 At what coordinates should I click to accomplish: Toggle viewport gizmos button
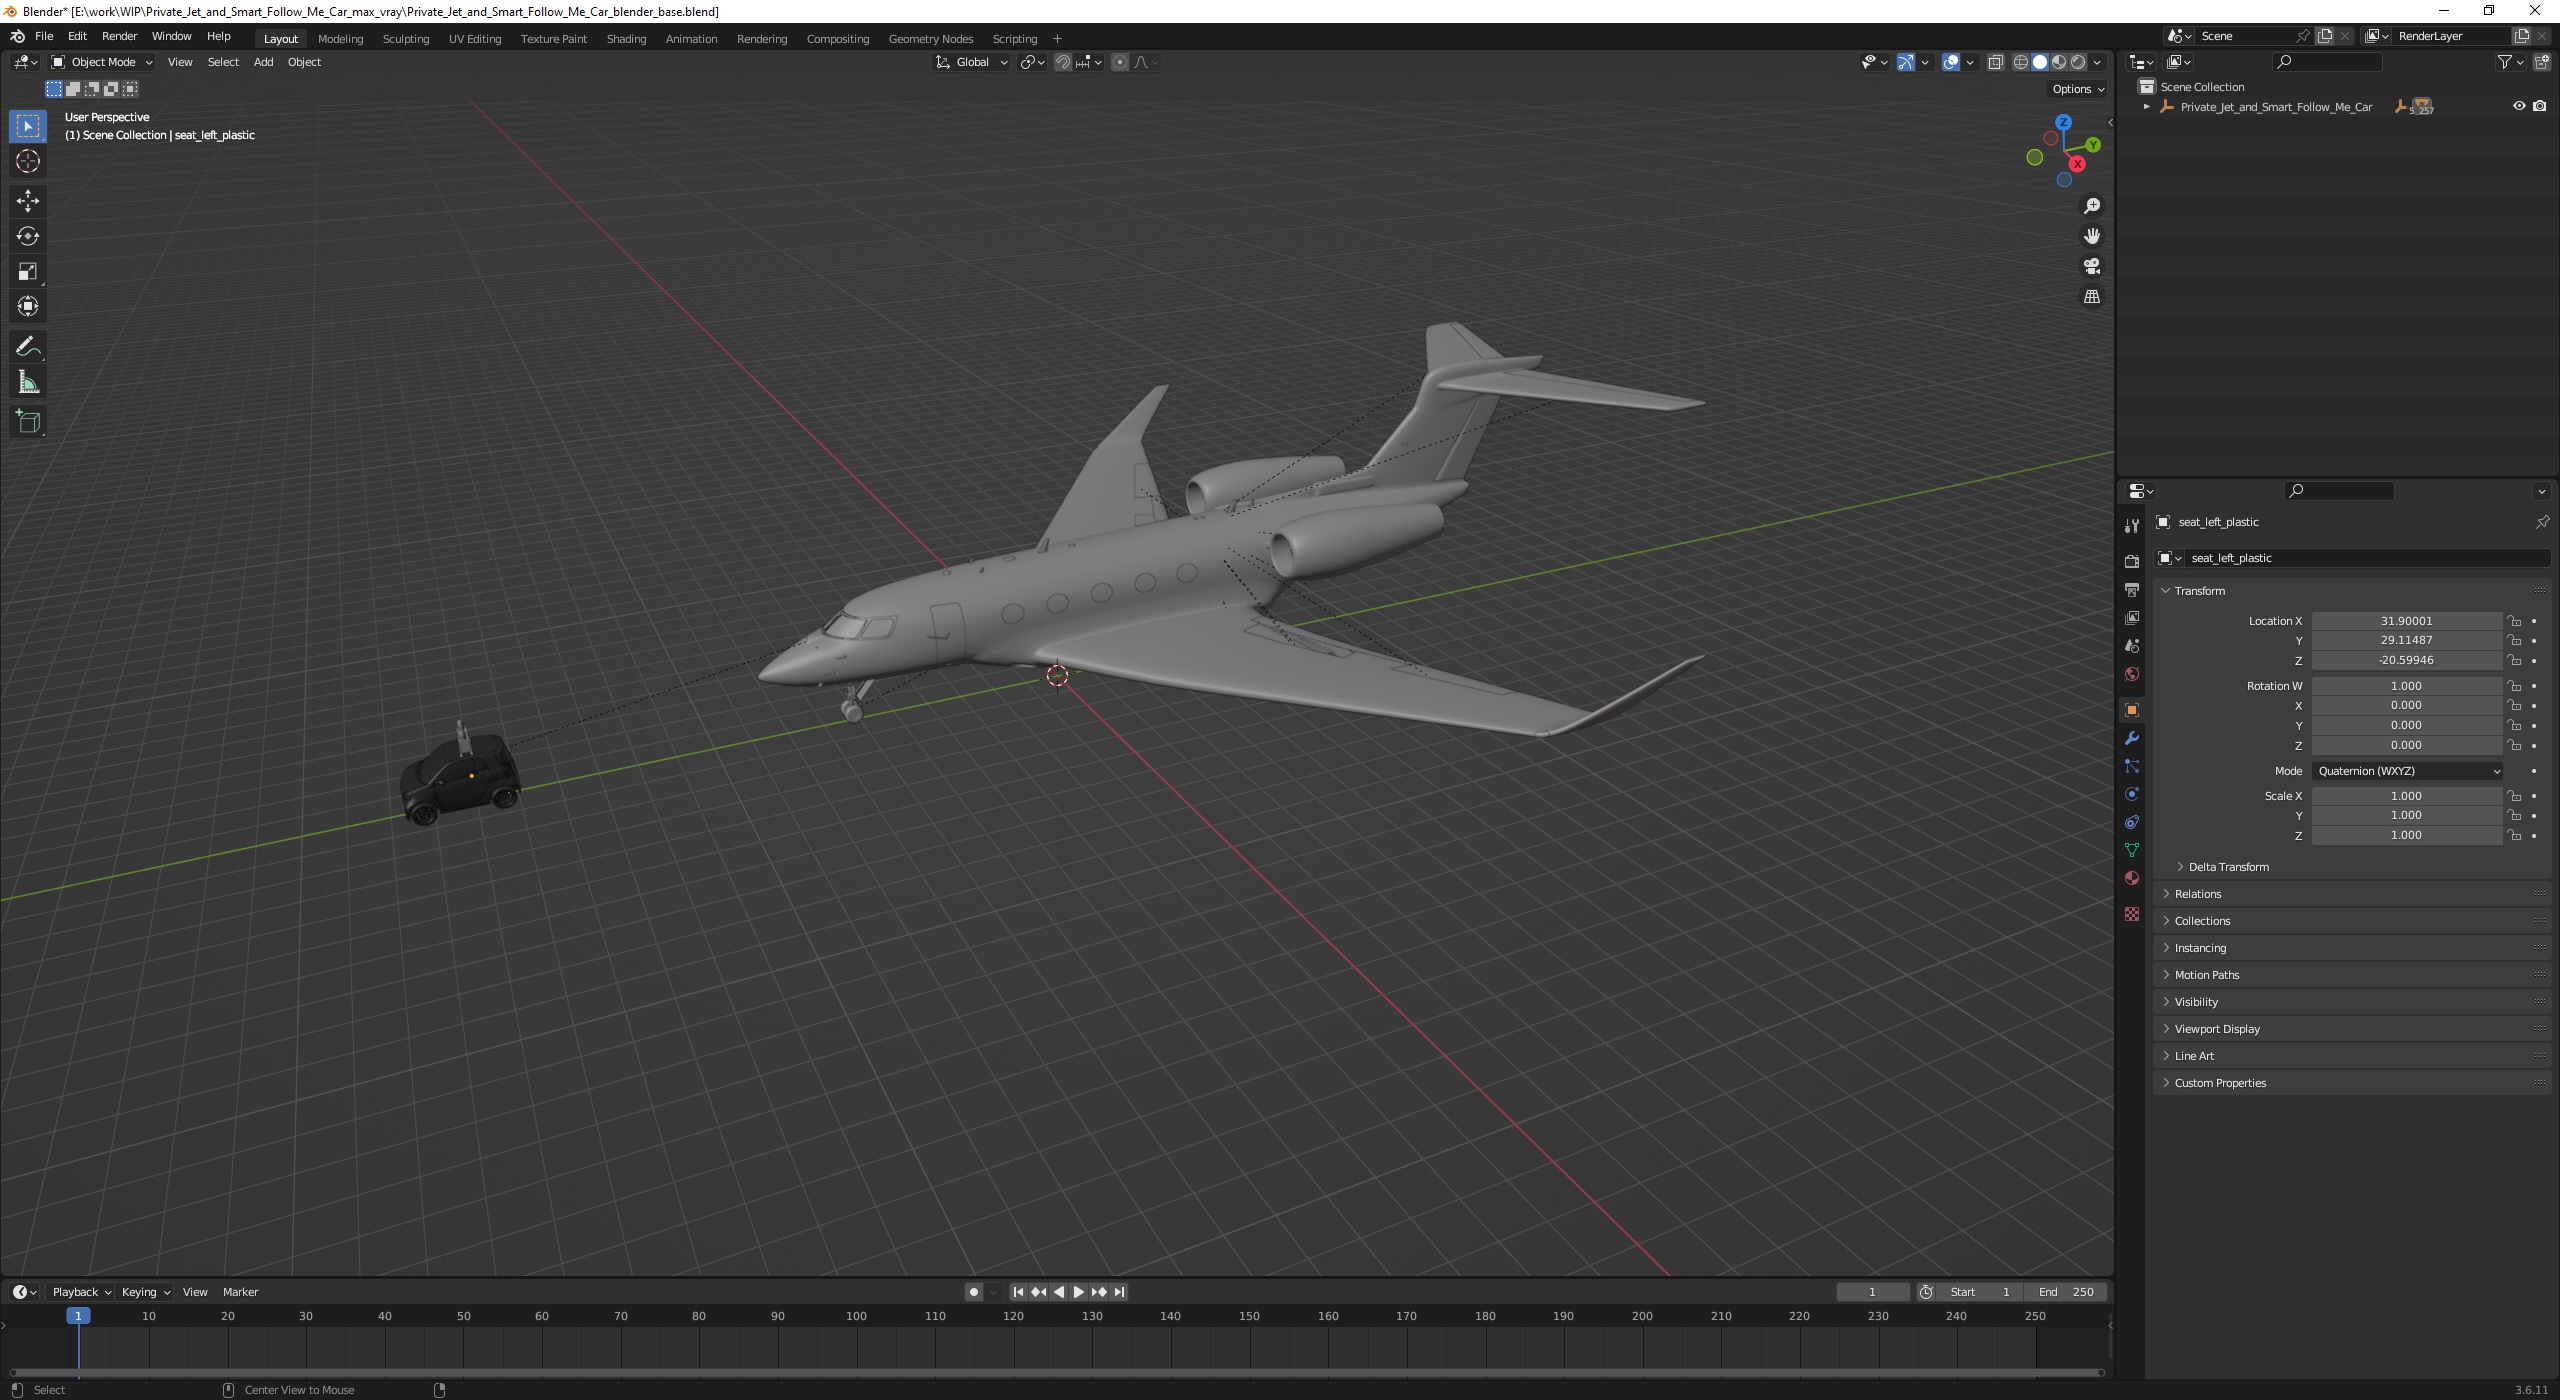[1906, 62]
